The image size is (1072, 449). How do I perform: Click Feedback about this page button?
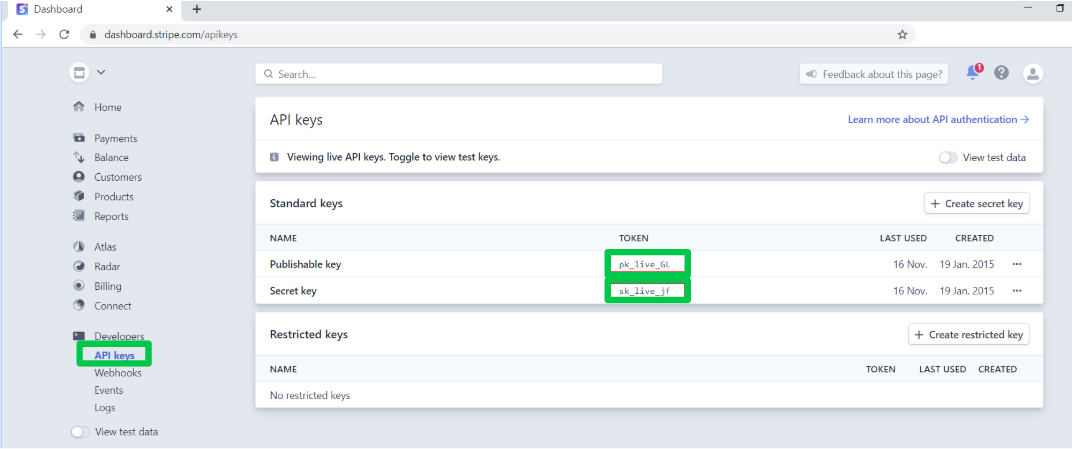(874, 74)
